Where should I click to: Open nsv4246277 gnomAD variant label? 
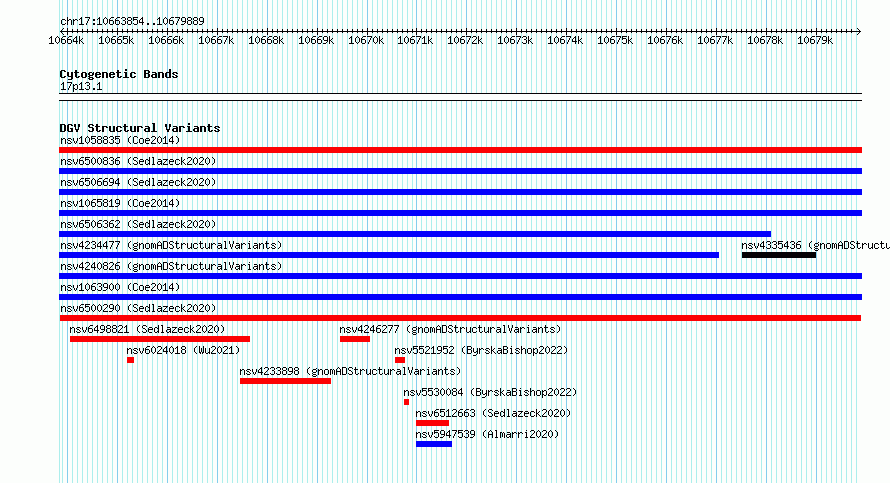click(450, 329)
